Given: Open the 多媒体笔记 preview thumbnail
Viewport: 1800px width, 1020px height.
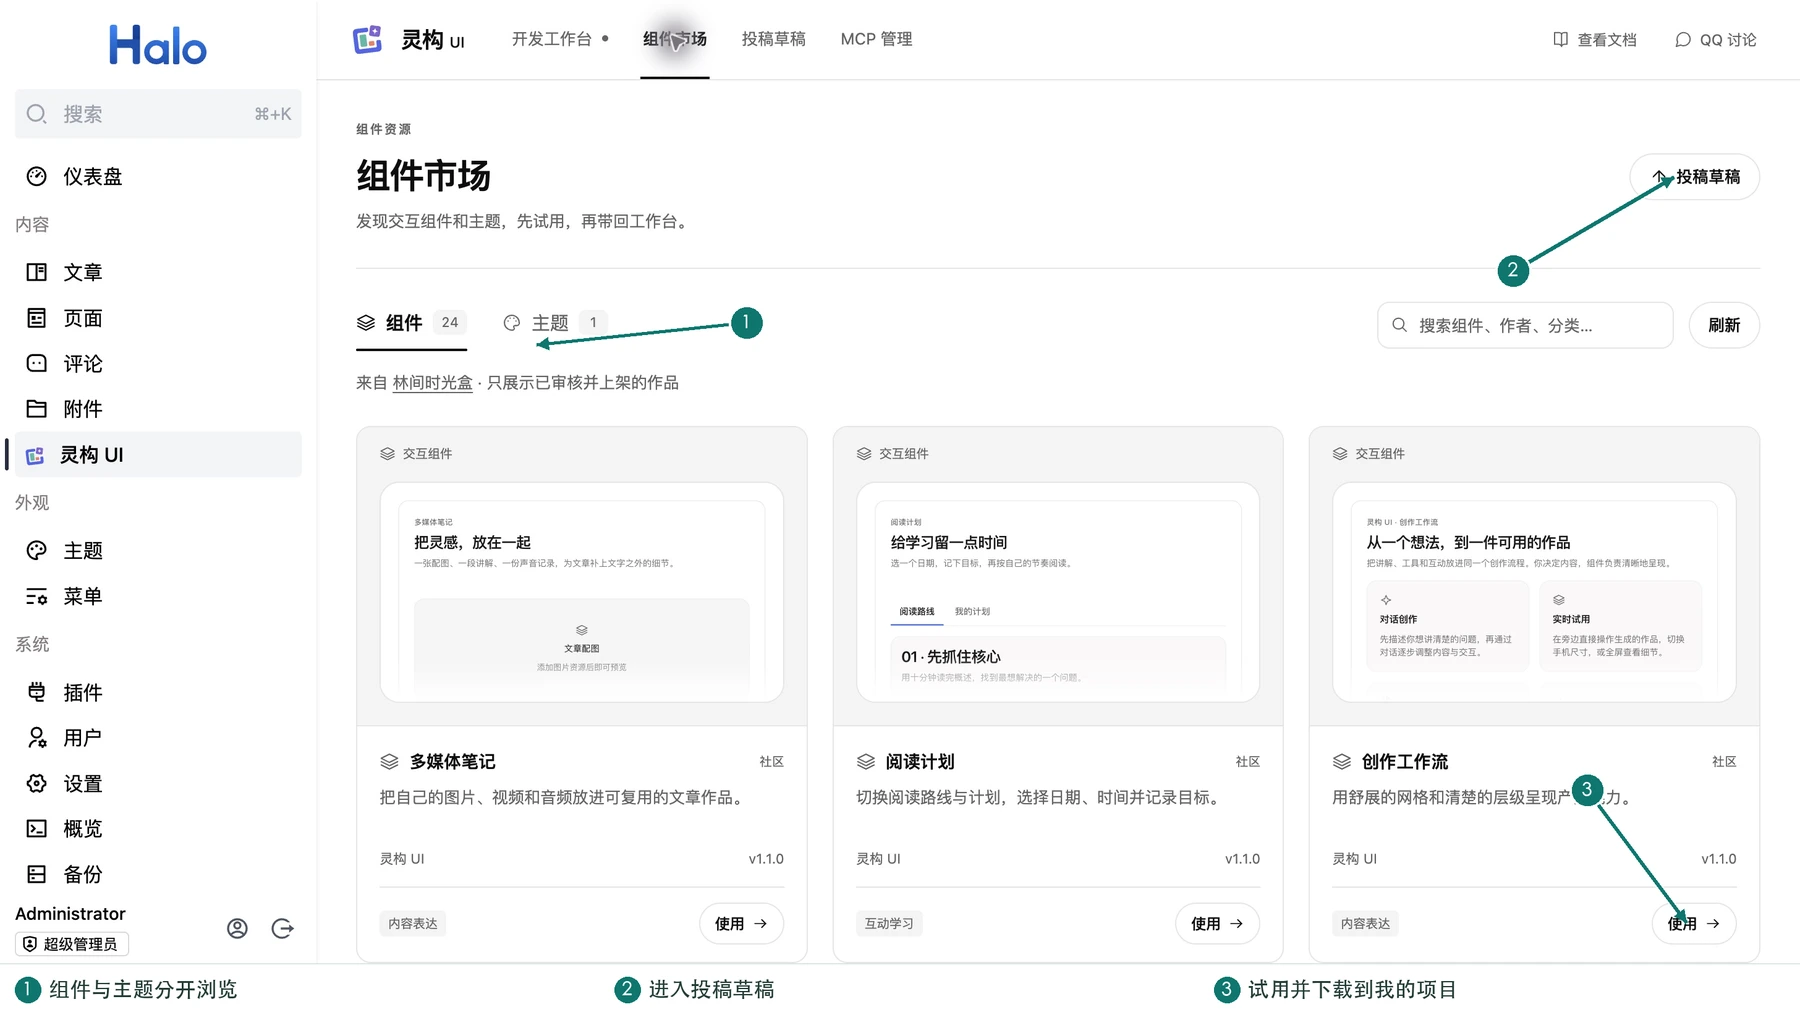Looking at the screenshot, I should [x=582, y=592].
